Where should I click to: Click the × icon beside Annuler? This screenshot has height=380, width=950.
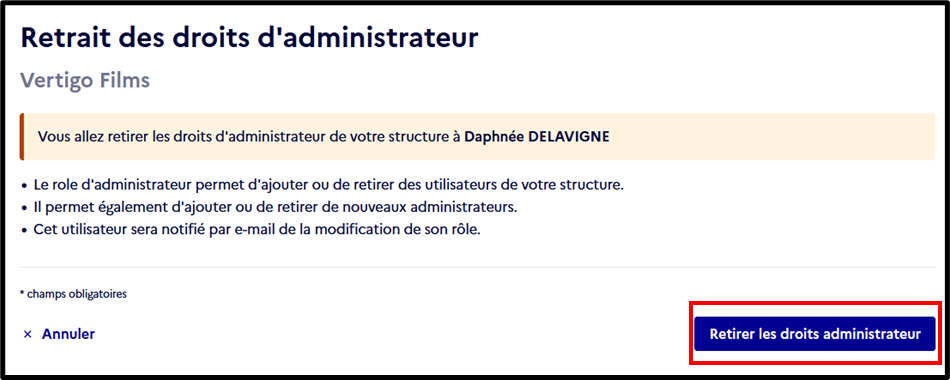coord(27,334)
